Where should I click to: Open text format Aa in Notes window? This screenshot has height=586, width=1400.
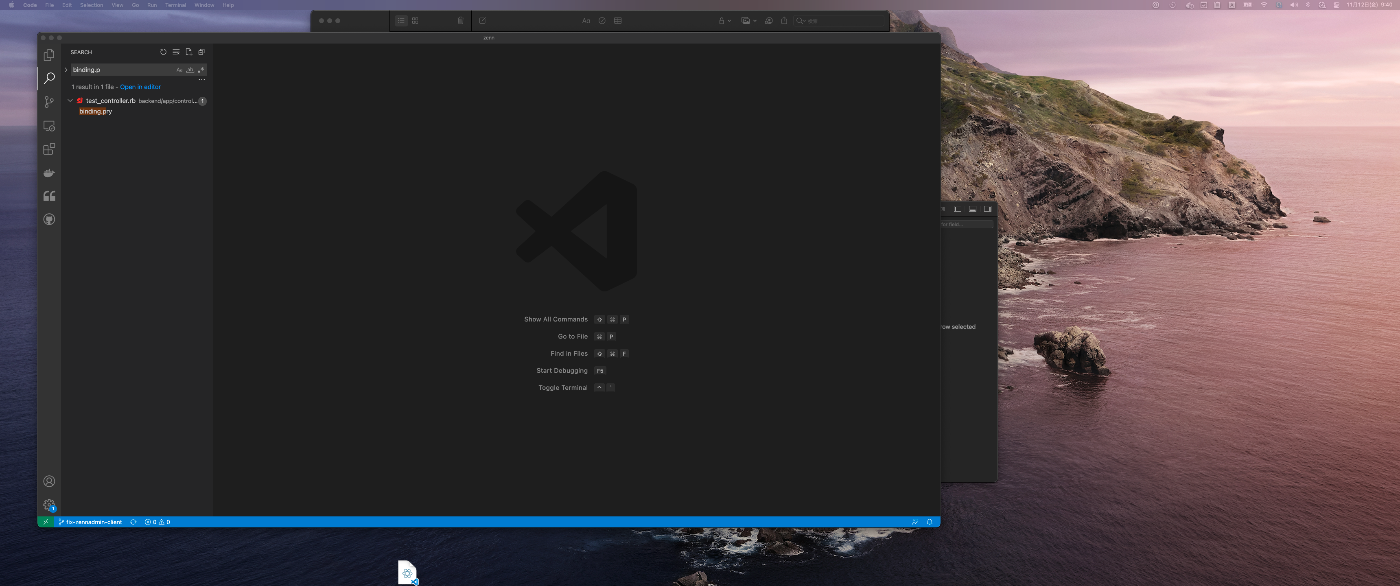(x=586, y=20)
